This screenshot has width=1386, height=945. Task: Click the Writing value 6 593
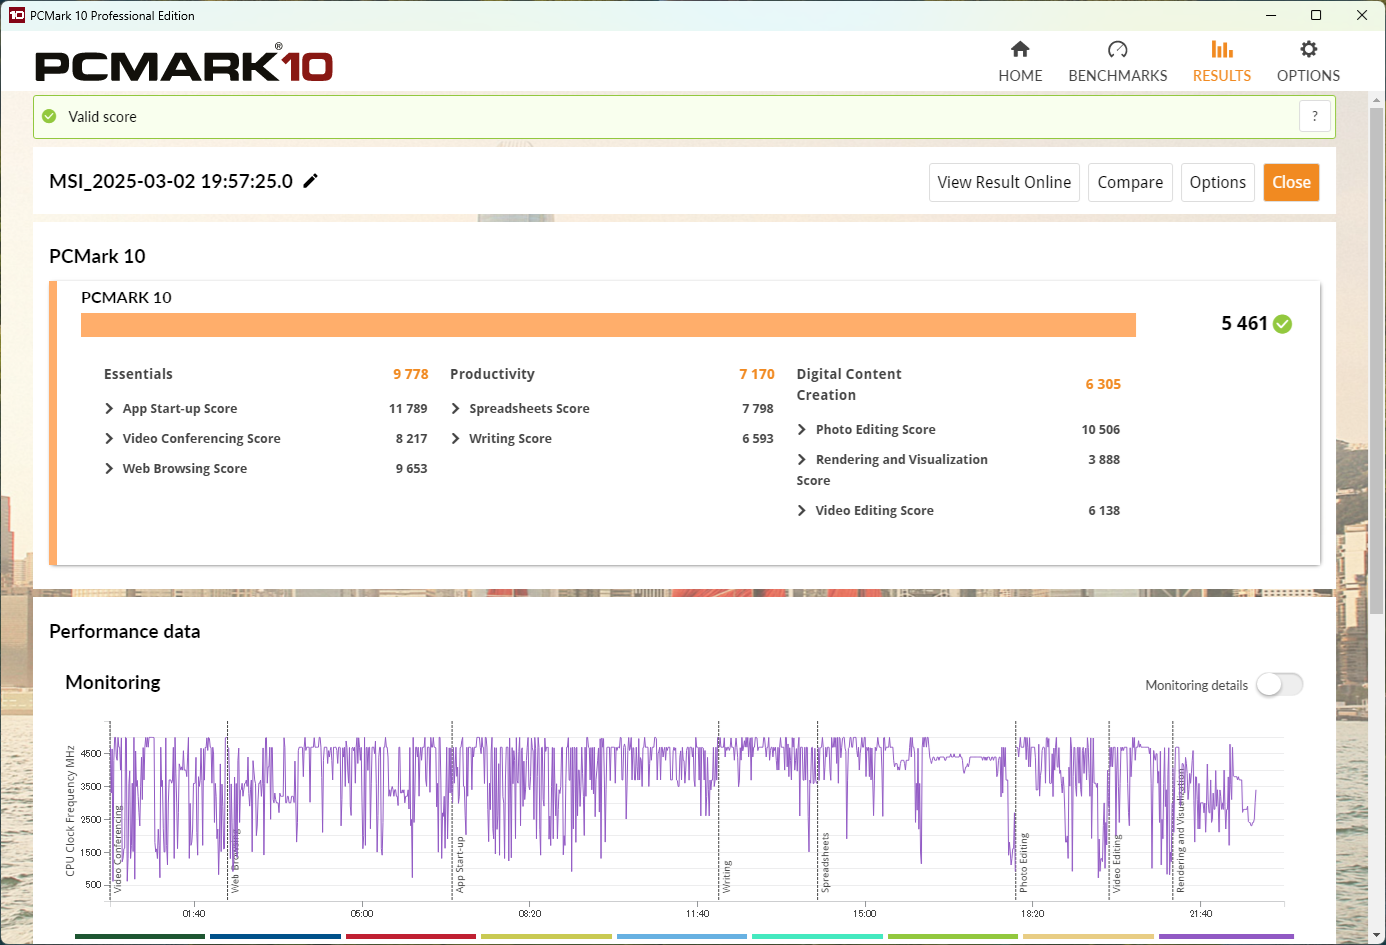click(758, 438)
